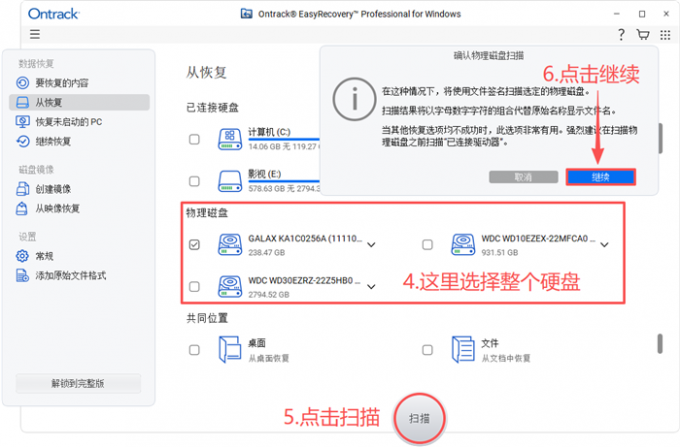The image size is (680, 447).
Task: Open the shopping cart icon
Action: point(643,34)
